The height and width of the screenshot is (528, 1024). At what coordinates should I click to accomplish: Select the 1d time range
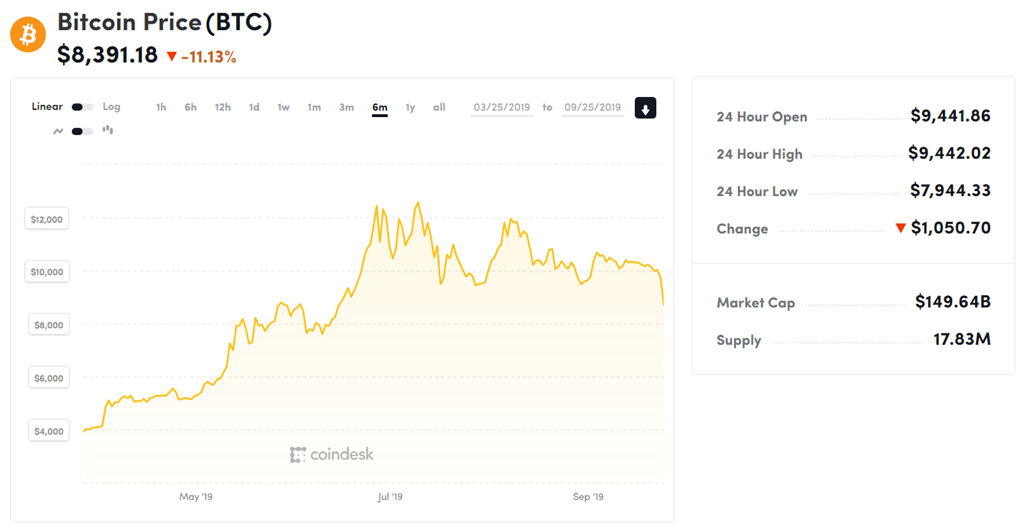[254, 107]
